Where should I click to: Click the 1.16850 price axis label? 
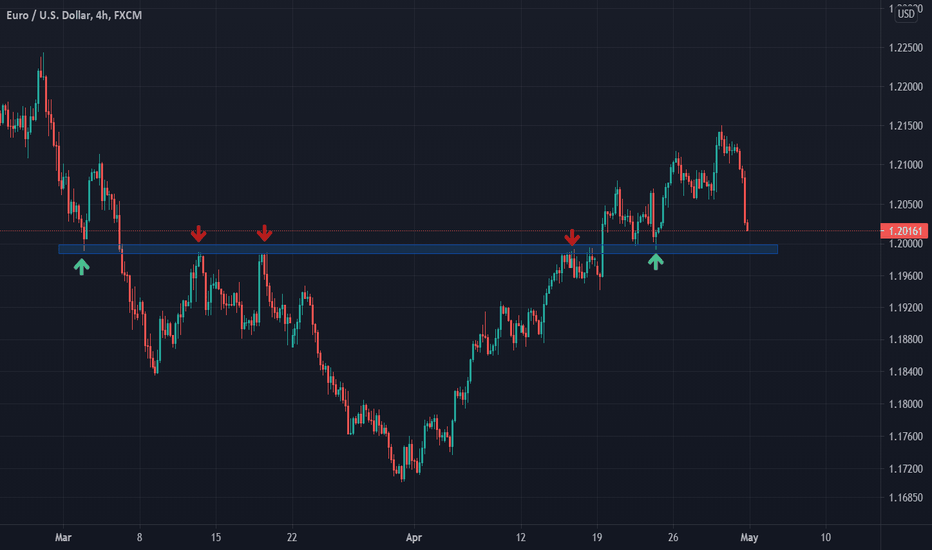[x=906, y=498]
